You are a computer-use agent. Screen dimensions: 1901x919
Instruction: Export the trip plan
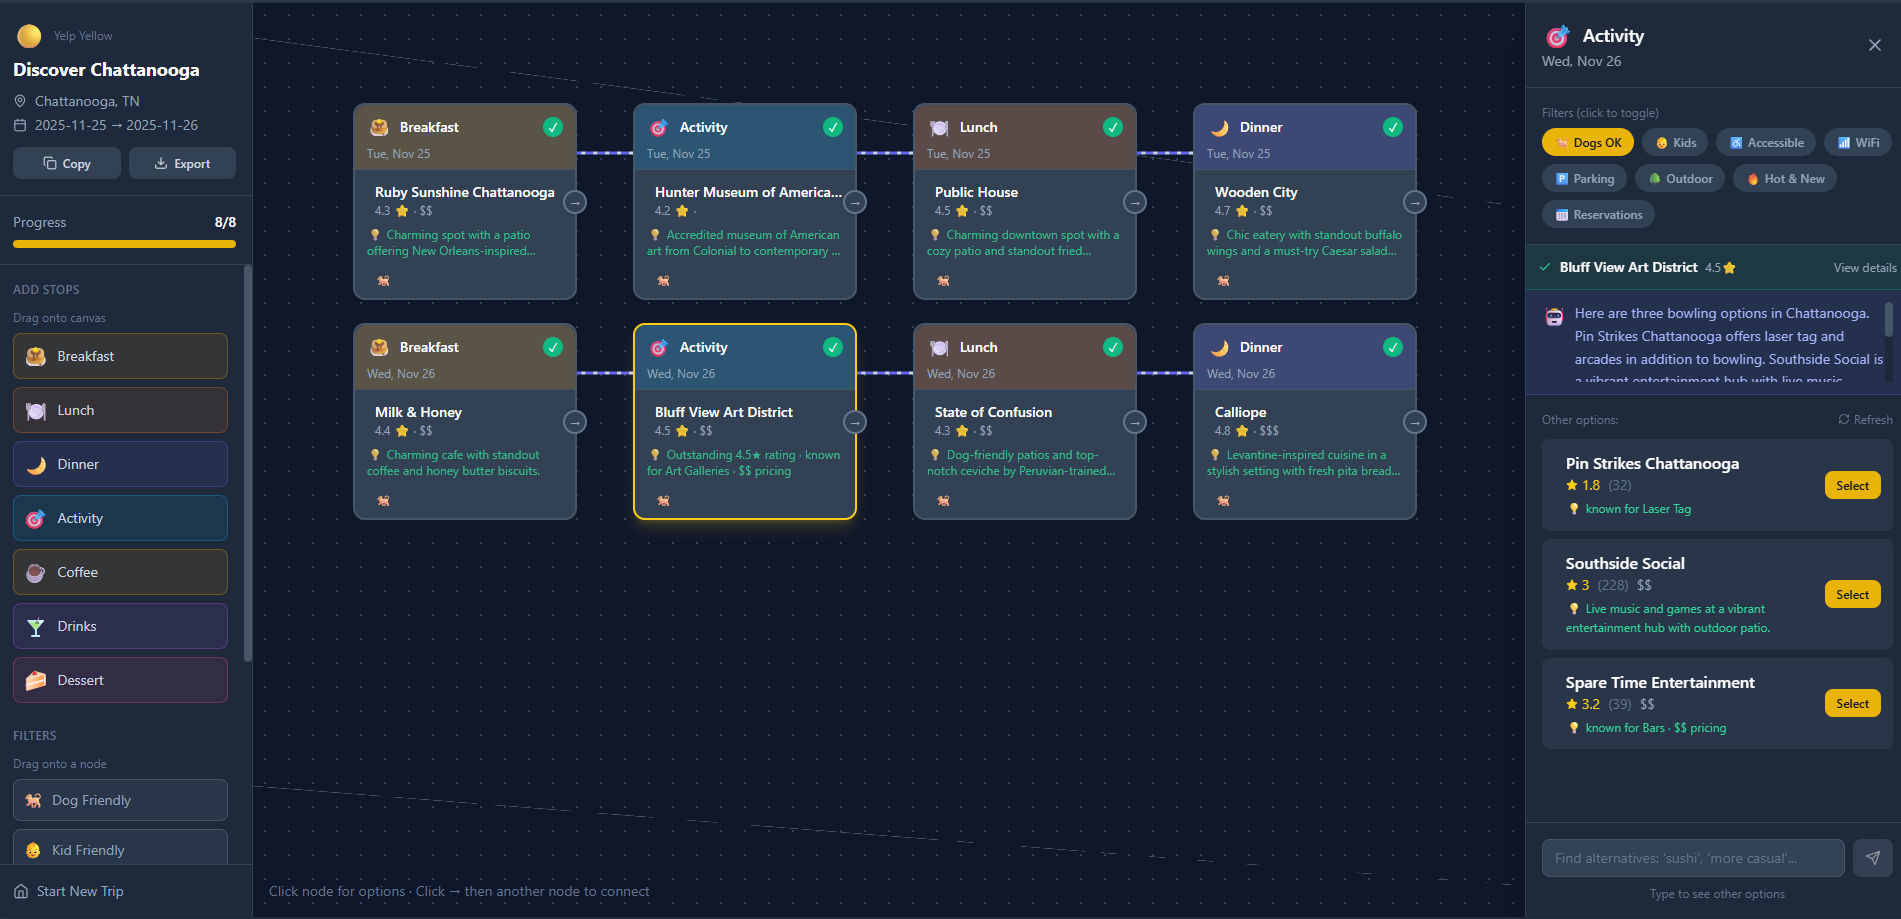[x=182, y=163]
